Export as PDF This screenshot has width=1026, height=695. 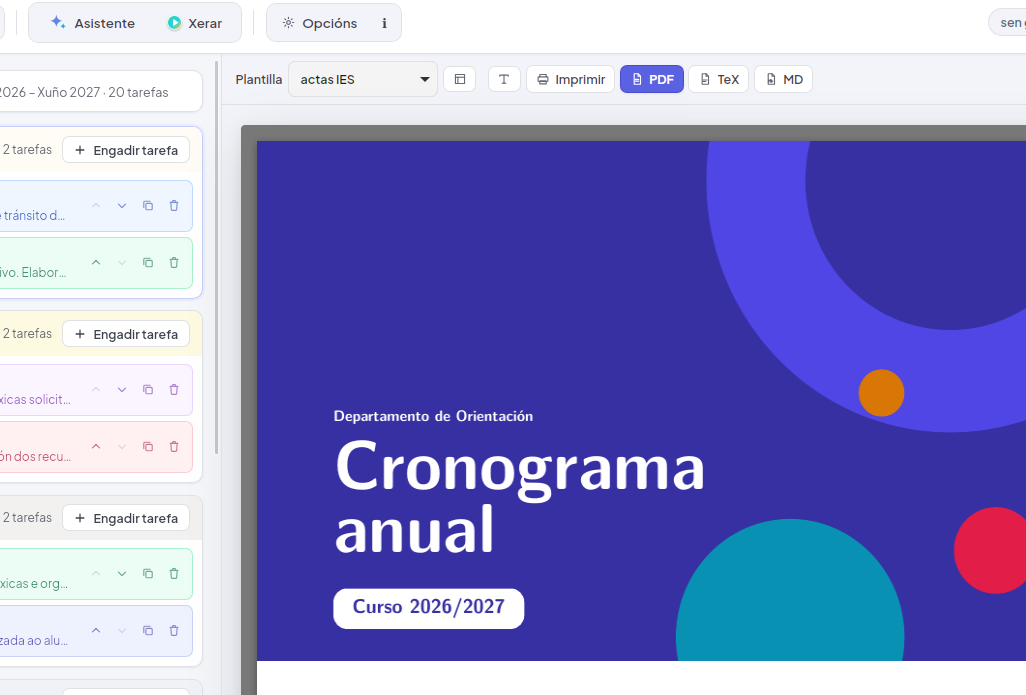[652, 79]
